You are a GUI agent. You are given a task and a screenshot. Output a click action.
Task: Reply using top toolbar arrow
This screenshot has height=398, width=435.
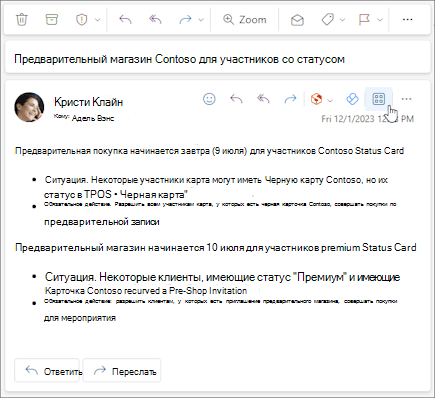point(125,19)
